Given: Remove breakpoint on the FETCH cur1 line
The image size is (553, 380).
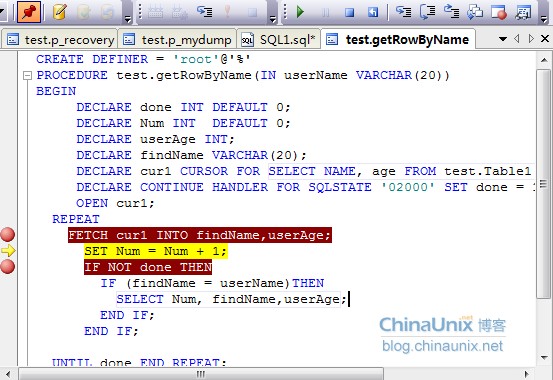Looking at the screenshot, I should click(7, 235).
